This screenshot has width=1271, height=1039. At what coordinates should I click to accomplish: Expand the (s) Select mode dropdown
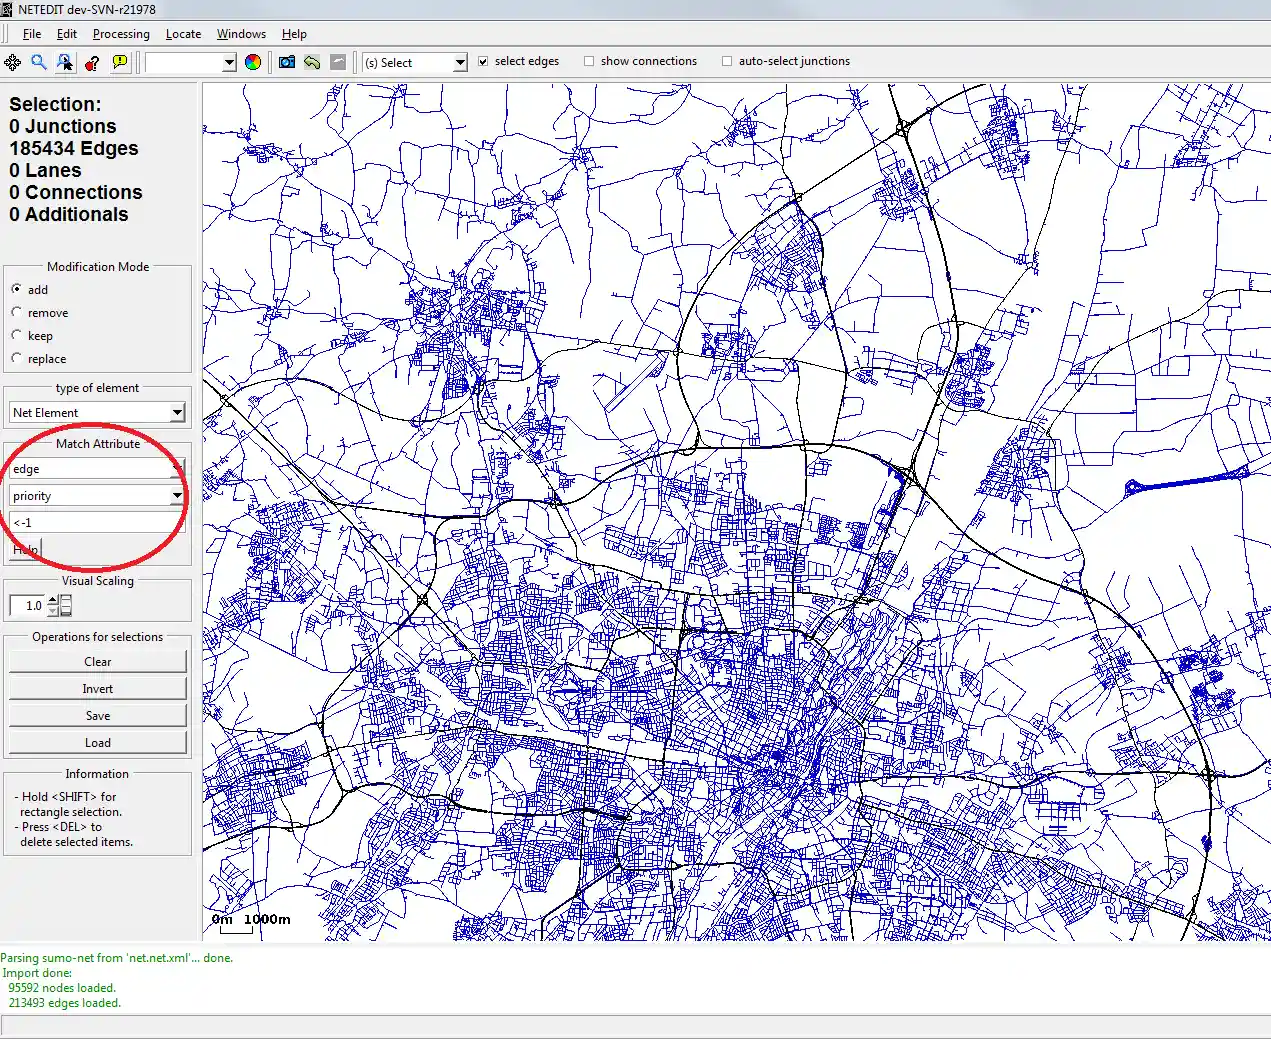[x=460, y=62]
